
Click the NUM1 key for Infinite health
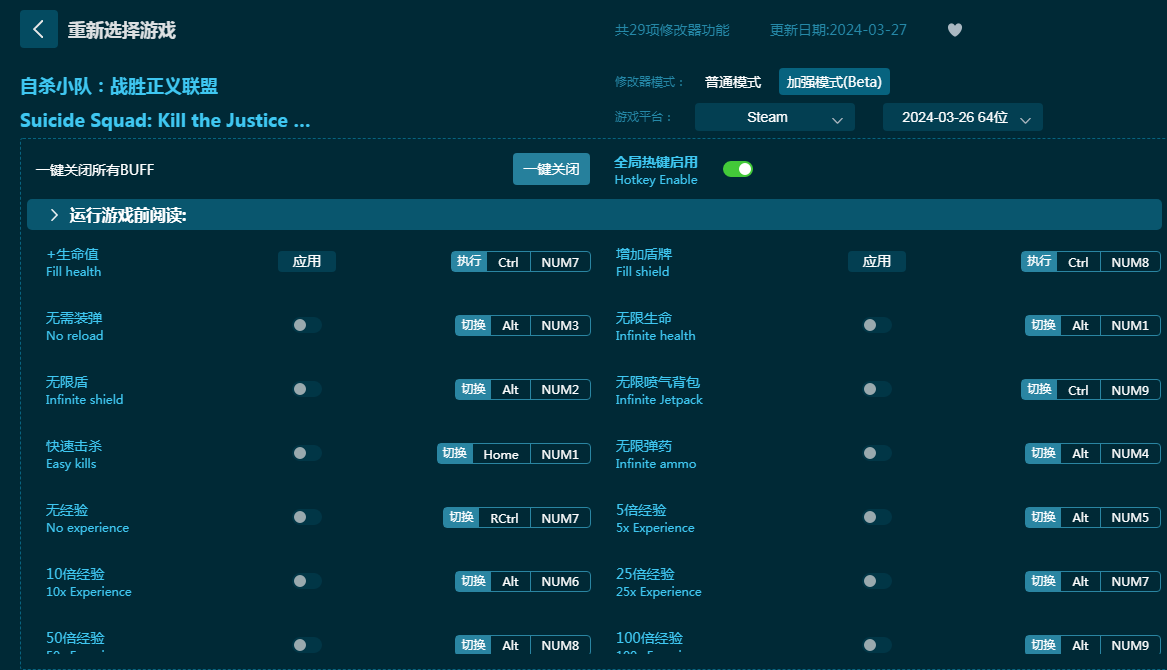(x=1131, y=326)
